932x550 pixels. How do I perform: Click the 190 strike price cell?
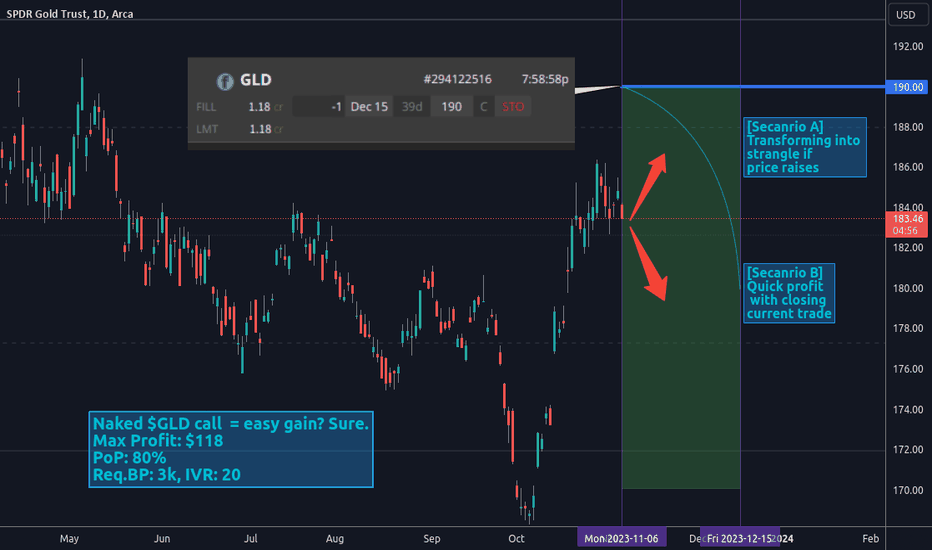451,106
